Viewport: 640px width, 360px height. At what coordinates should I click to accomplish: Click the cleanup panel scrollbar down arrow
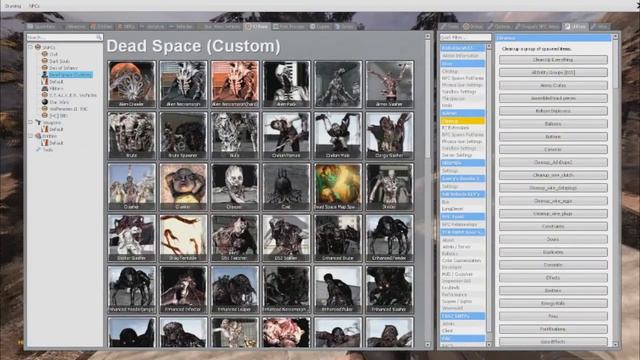(615, 344)
